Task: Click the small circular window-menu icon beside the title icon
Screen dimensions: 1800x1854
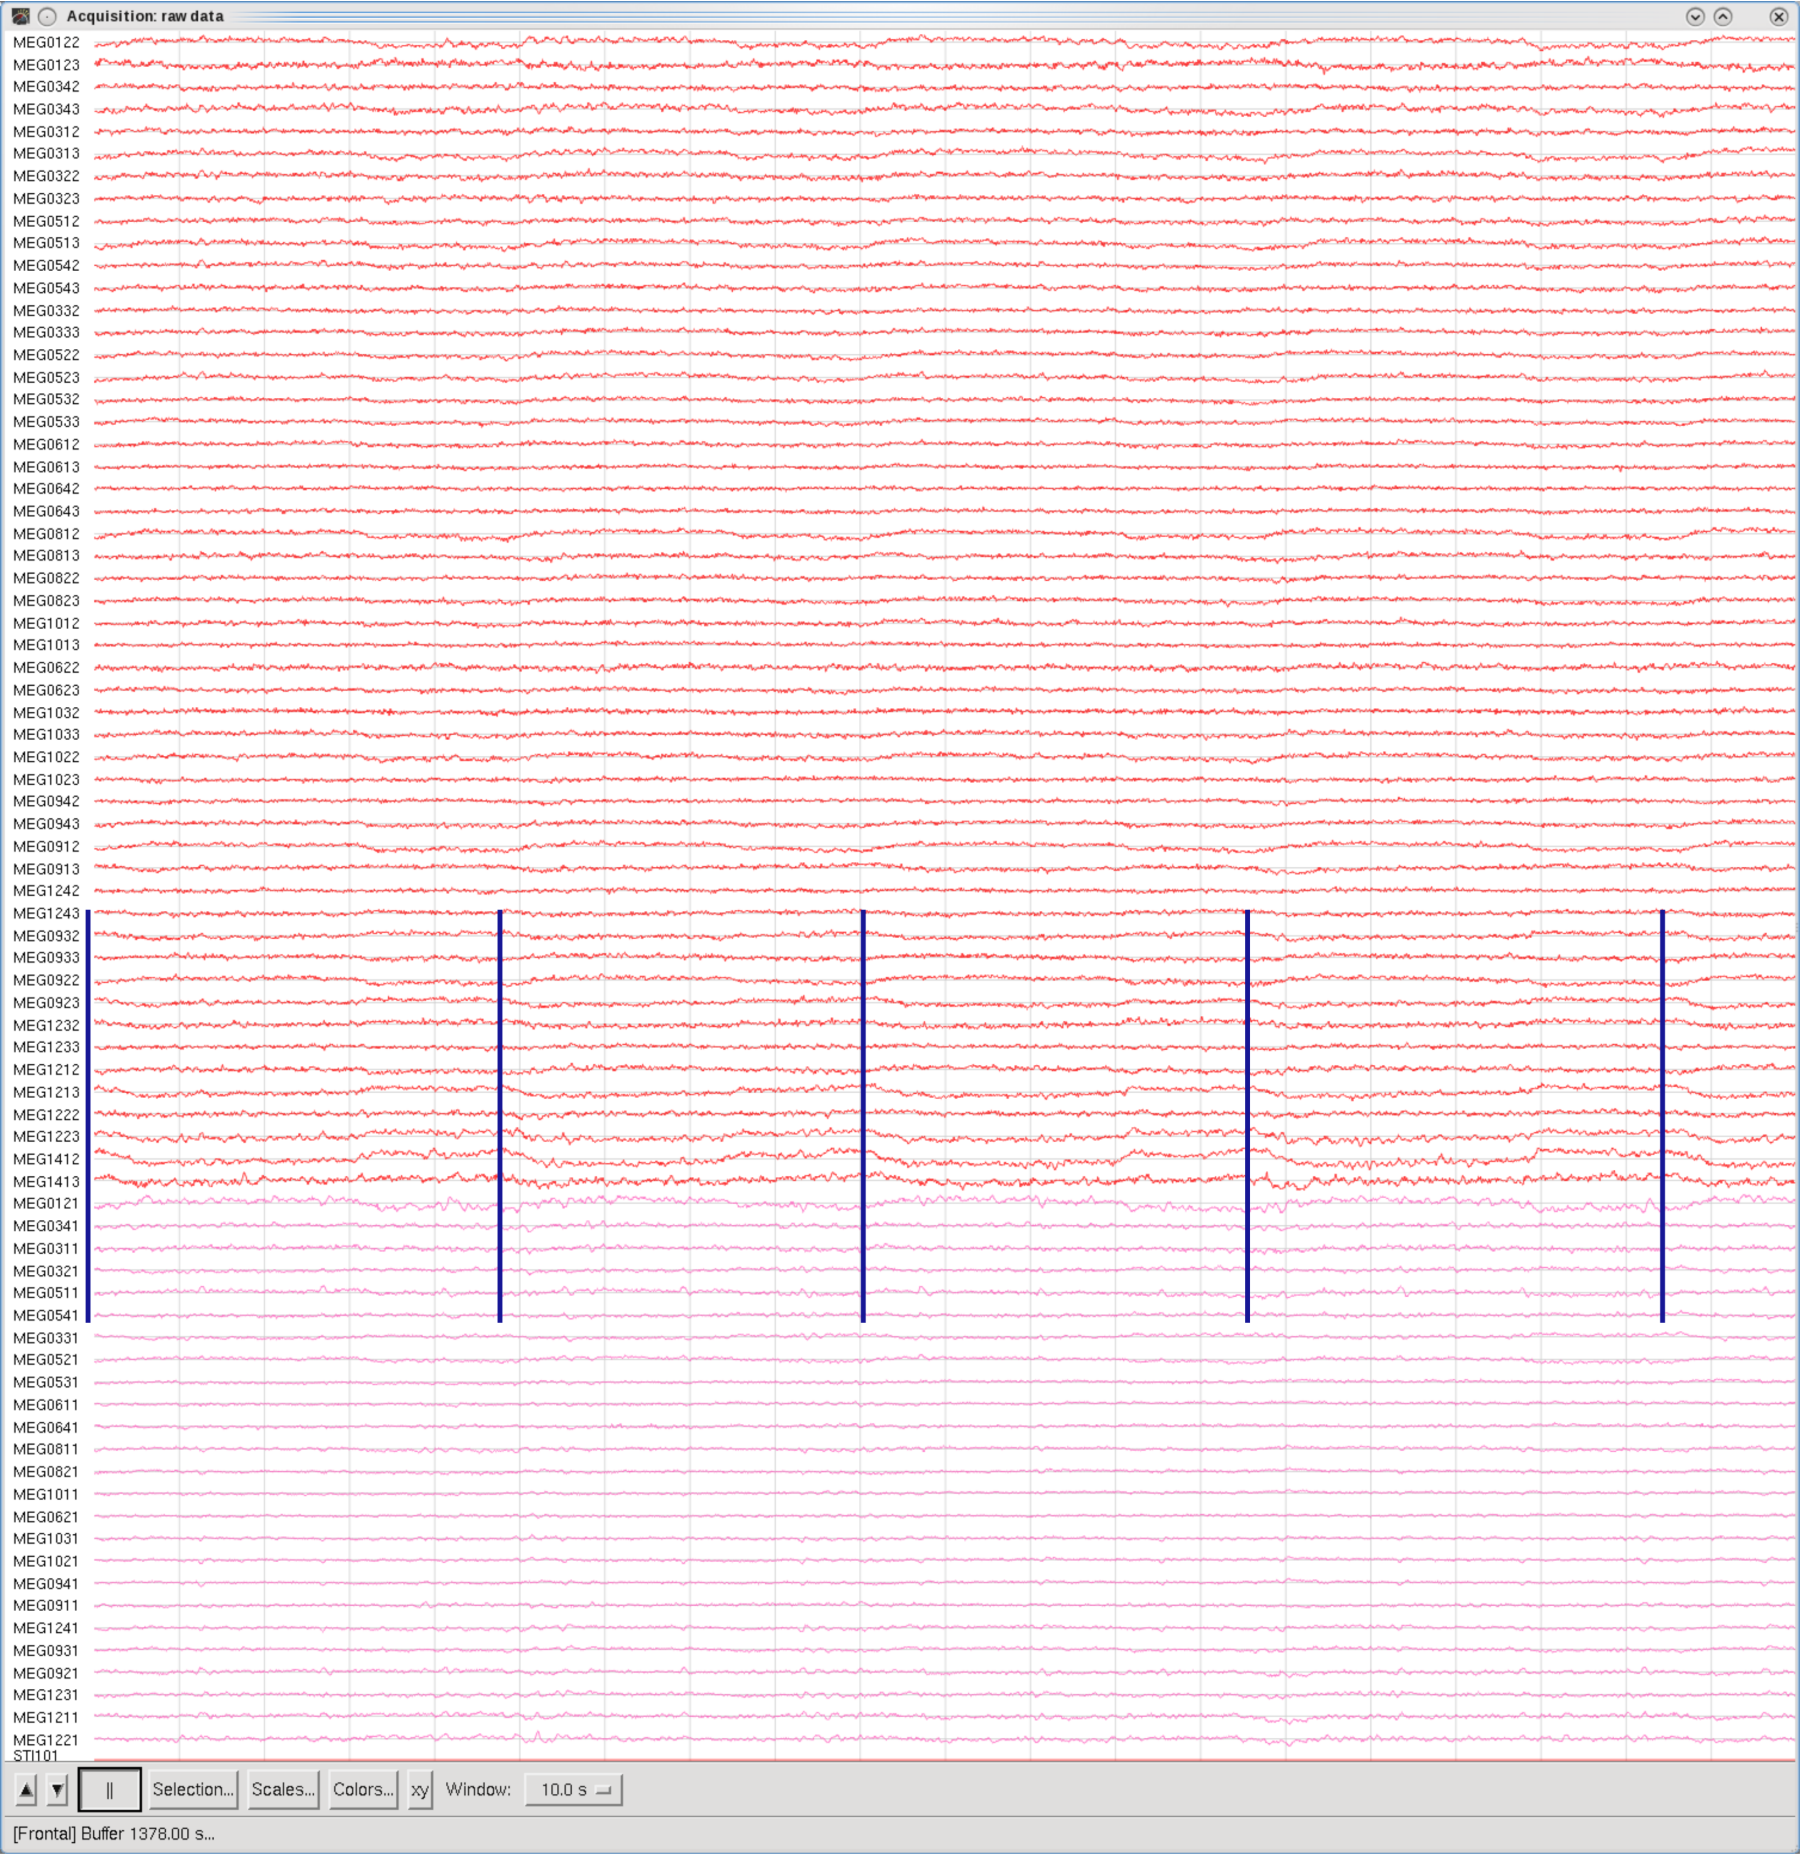Action: 46,16
